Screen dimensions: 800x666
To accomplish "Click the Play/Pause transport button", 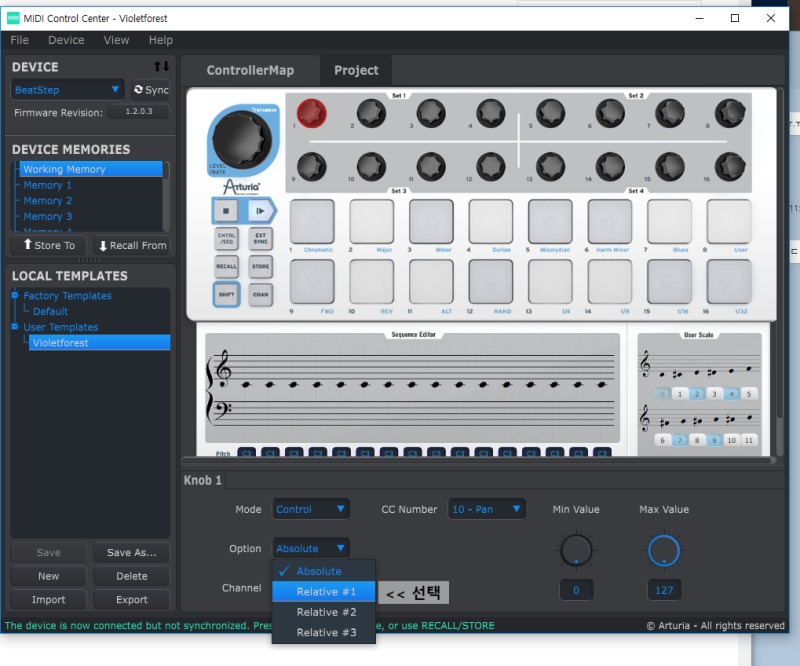I will point(260,210).
